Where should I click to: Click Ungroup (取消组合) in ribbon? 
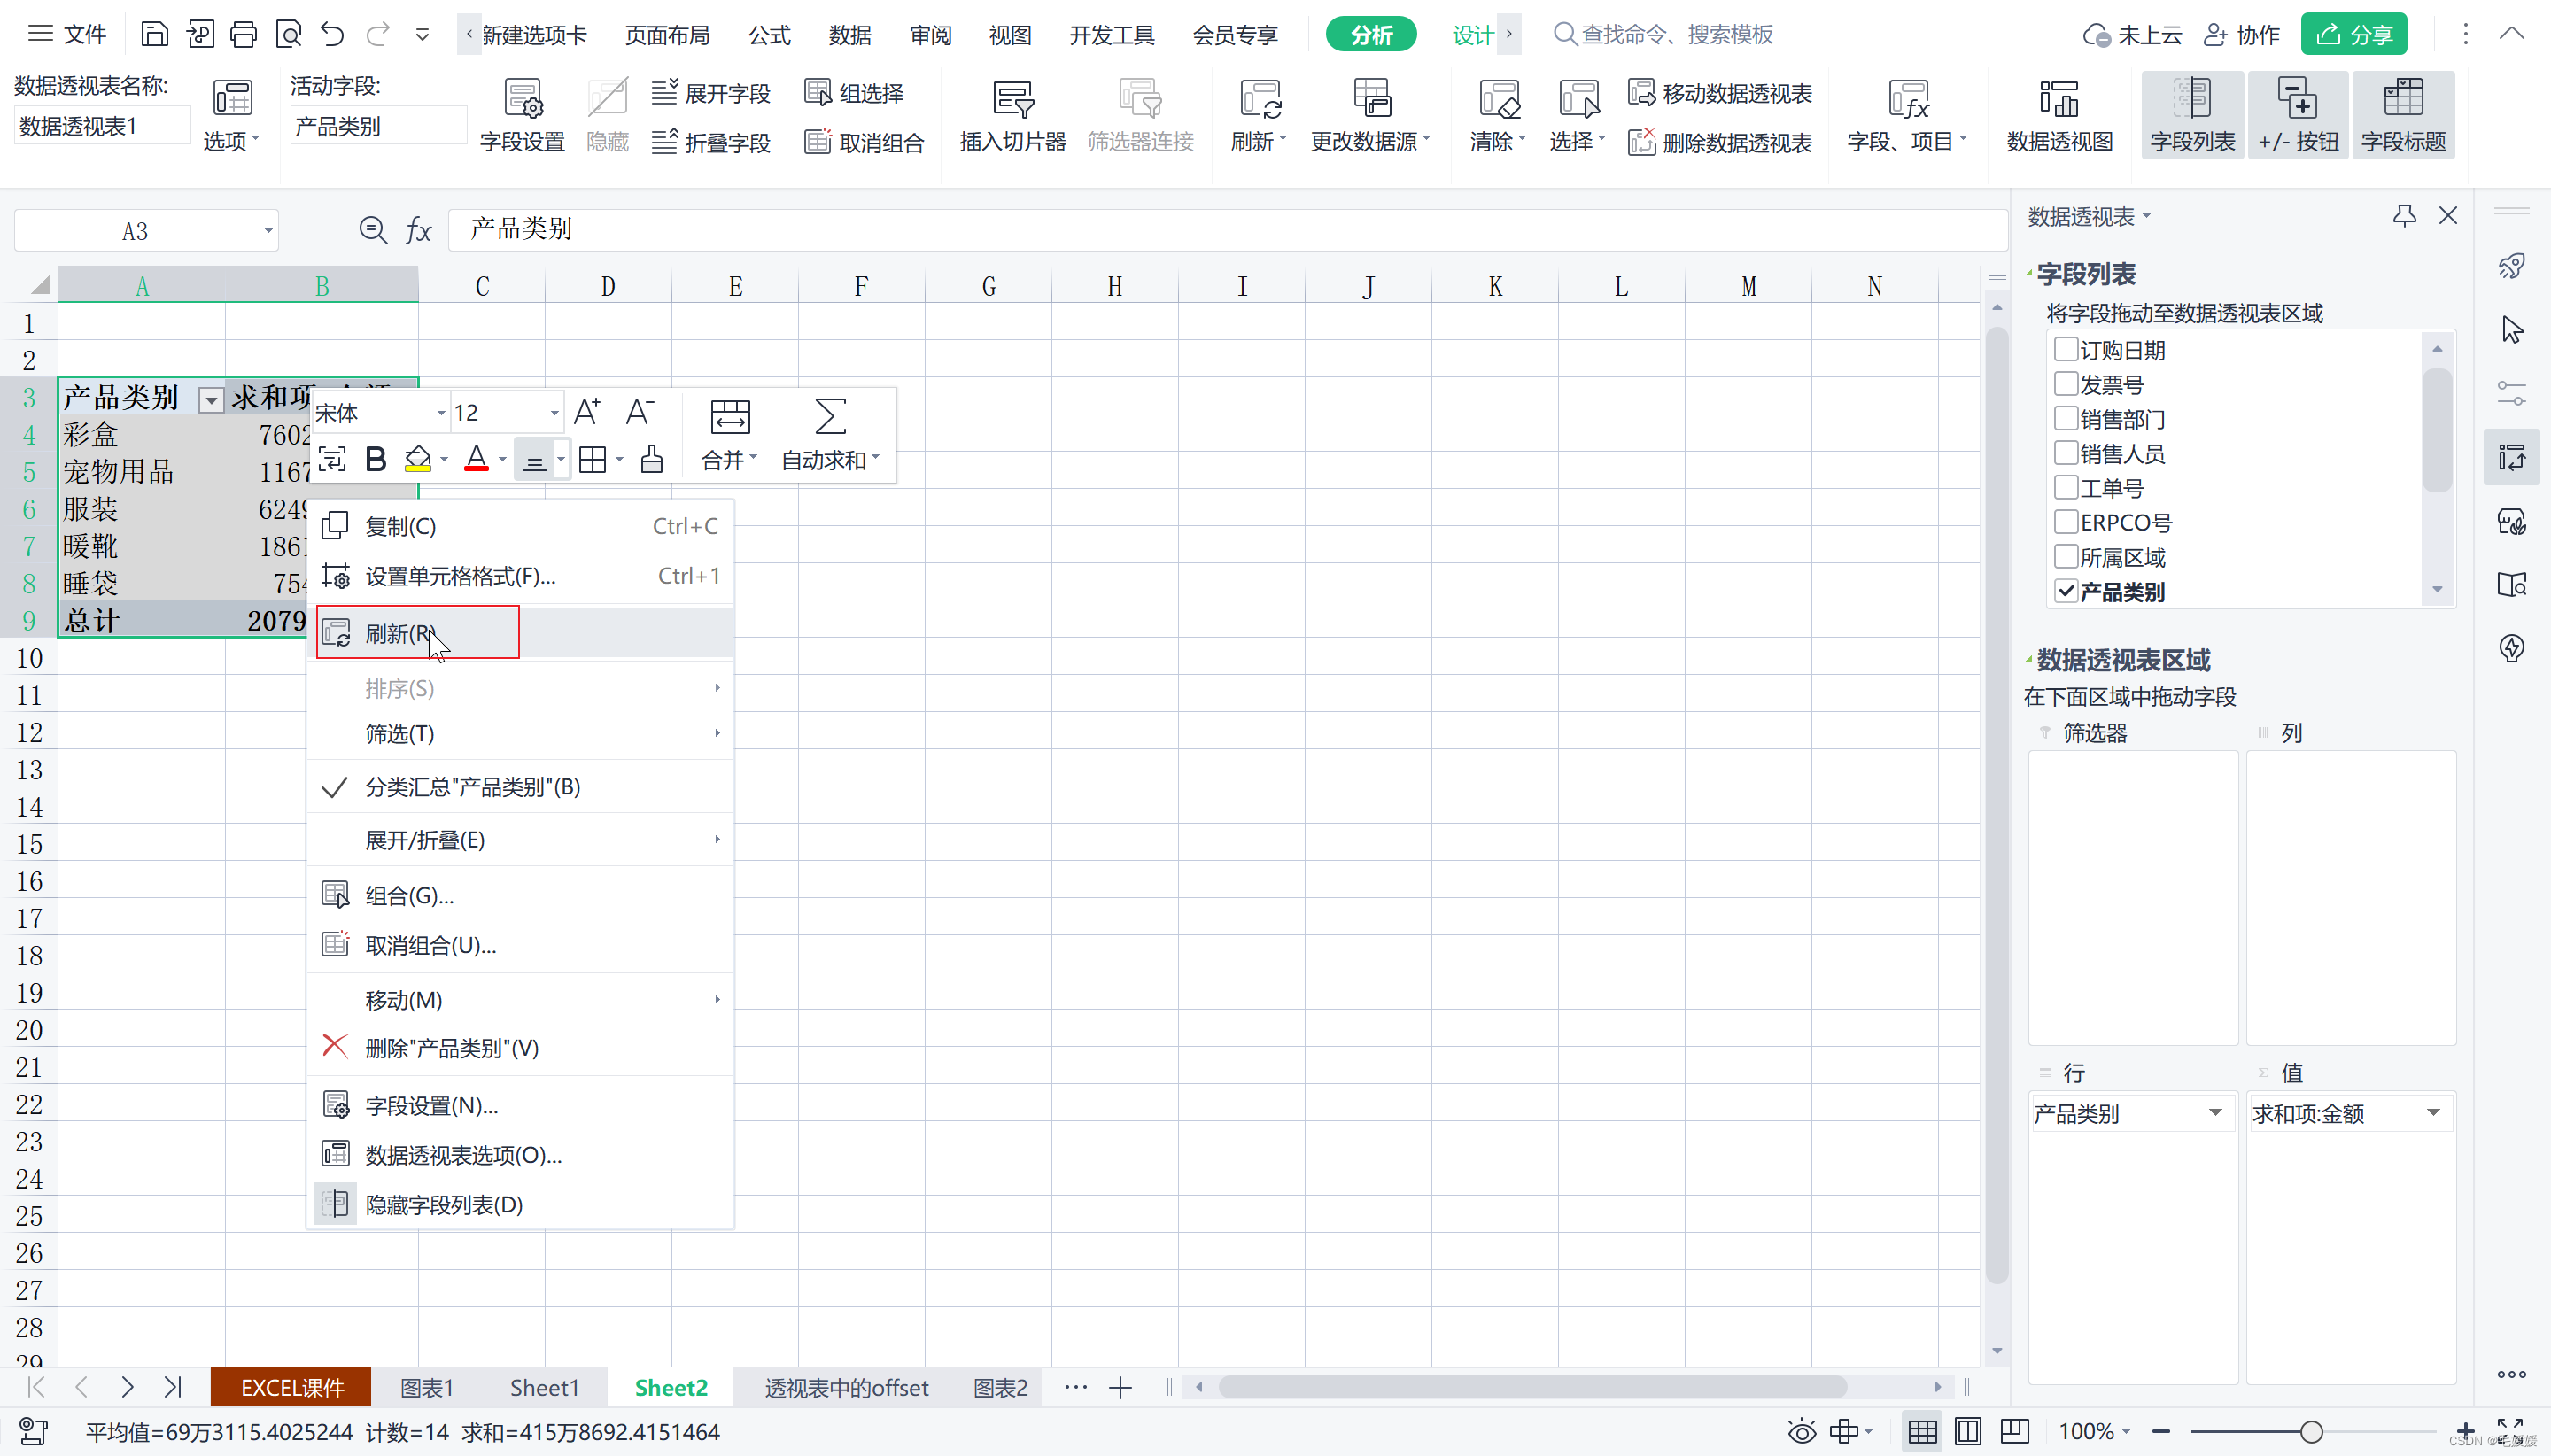coord(864,142)
